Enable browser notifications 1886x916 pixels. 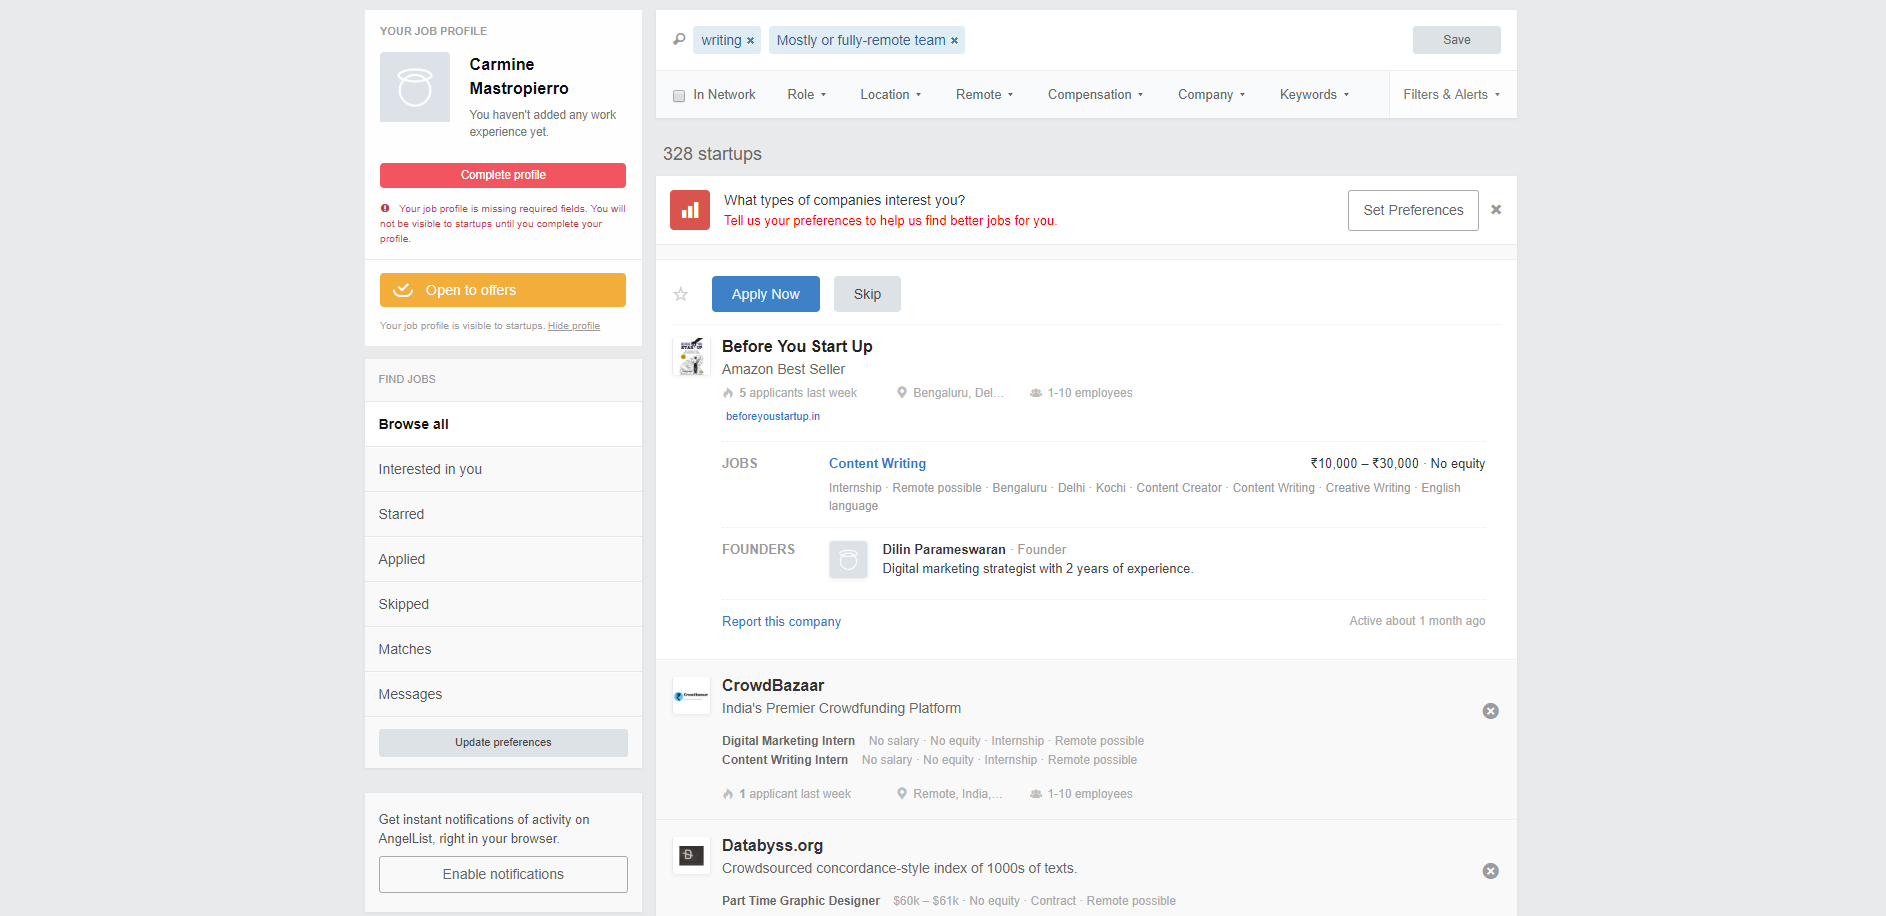[503, 874]
